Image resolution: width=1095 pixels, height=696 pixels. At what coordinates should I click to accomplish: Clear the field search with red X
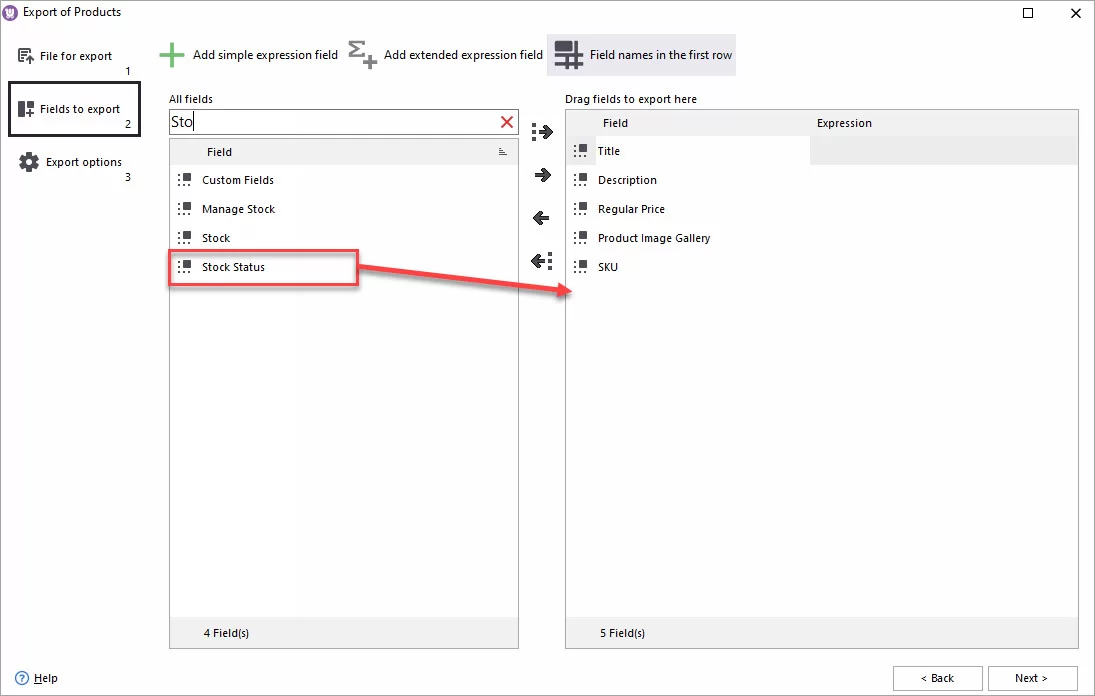[x=507, y=122]
